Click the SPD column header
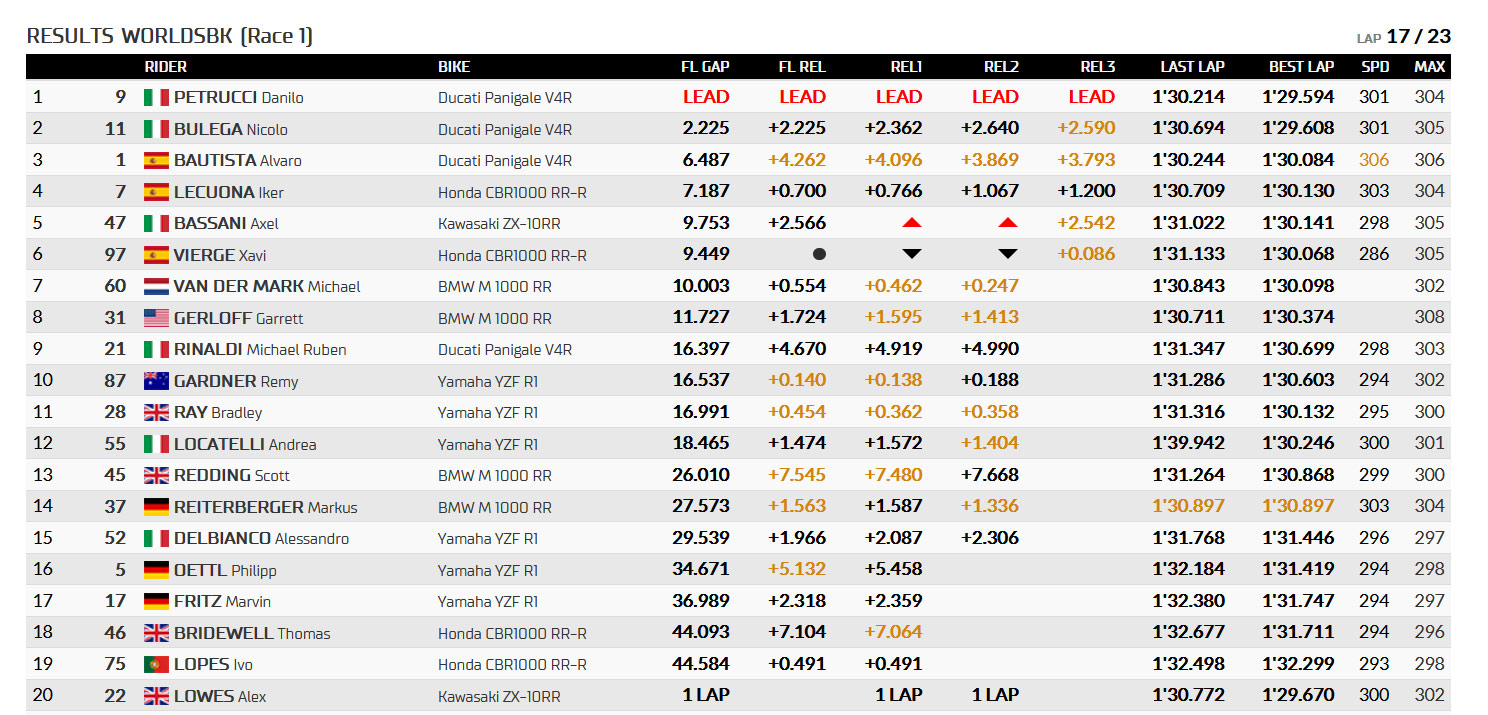The height and width of the screenshot is (715, 1488). (1375, 67)
